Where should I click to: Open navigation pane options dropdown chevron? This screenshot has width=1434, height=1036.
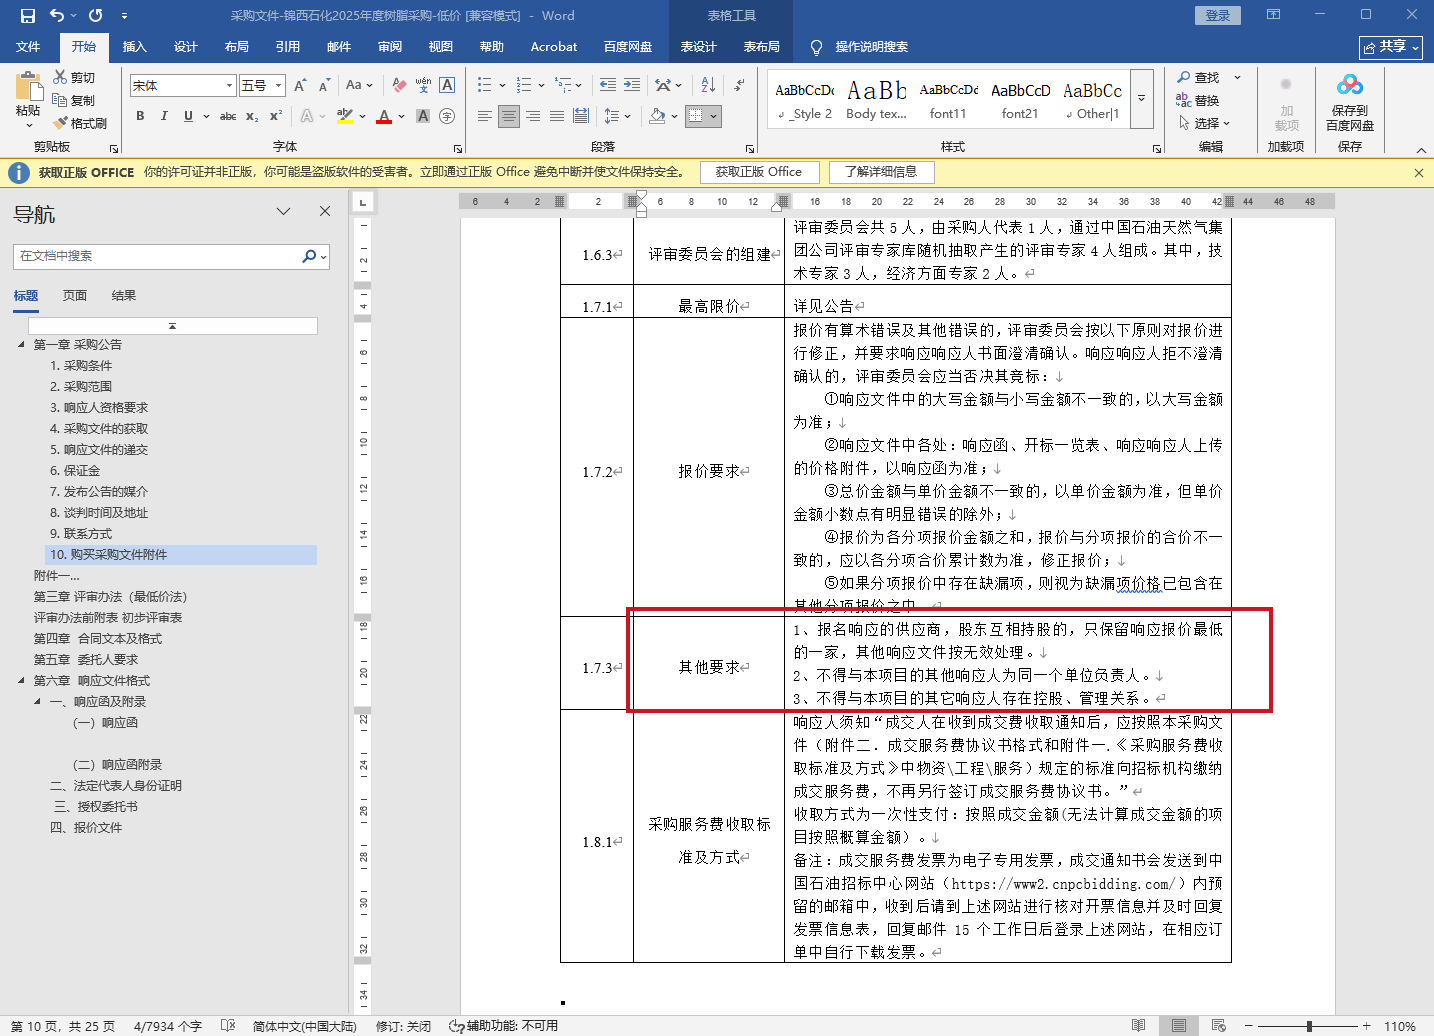tap(284, 211)
